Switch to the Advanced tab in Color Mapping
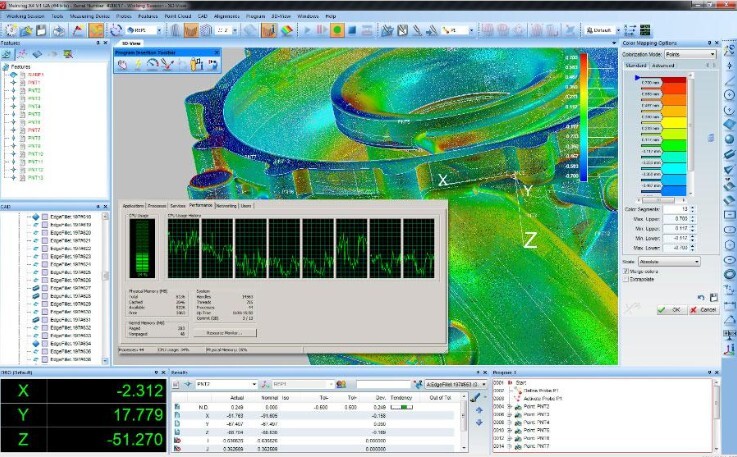 tap(663, 65)
